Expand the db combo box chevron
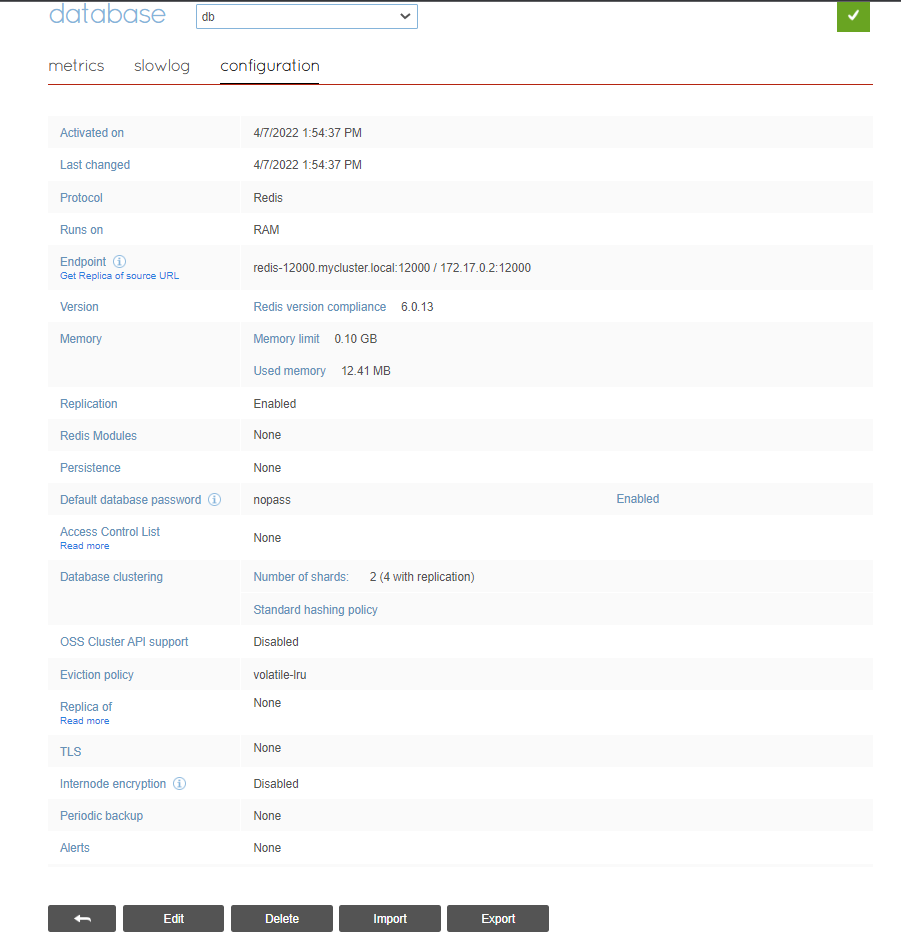The image size is (901, 941). pos(405,16)
